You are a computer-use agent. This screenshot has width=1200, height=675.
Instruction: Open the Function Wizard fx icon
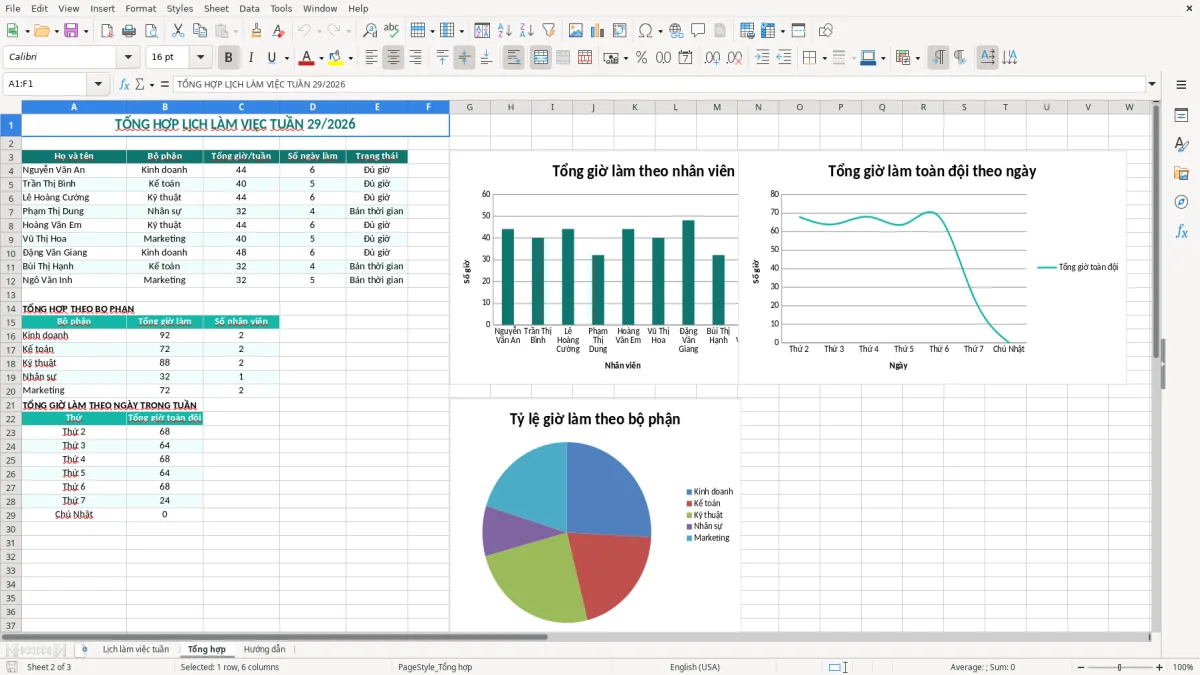[124, 84]
